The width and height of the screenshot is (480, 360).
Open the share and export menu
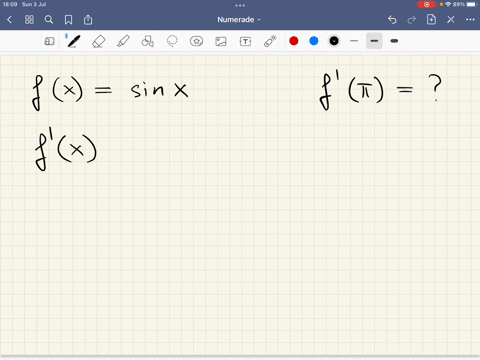pos(88,20)
